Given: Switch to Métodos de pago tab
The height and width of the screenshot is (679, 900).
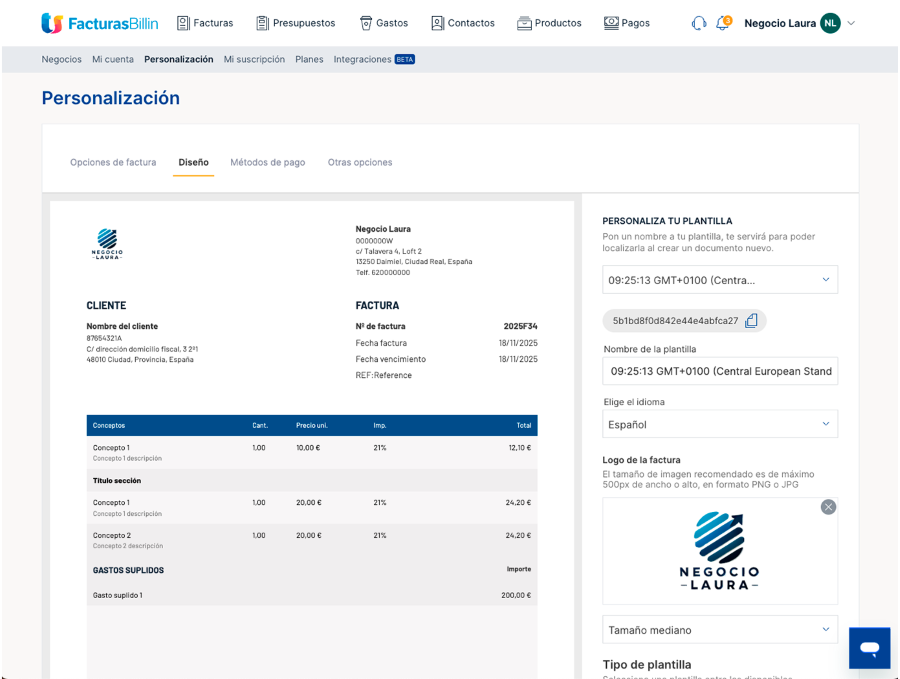Looking at the screenshot, I should 267,162.
